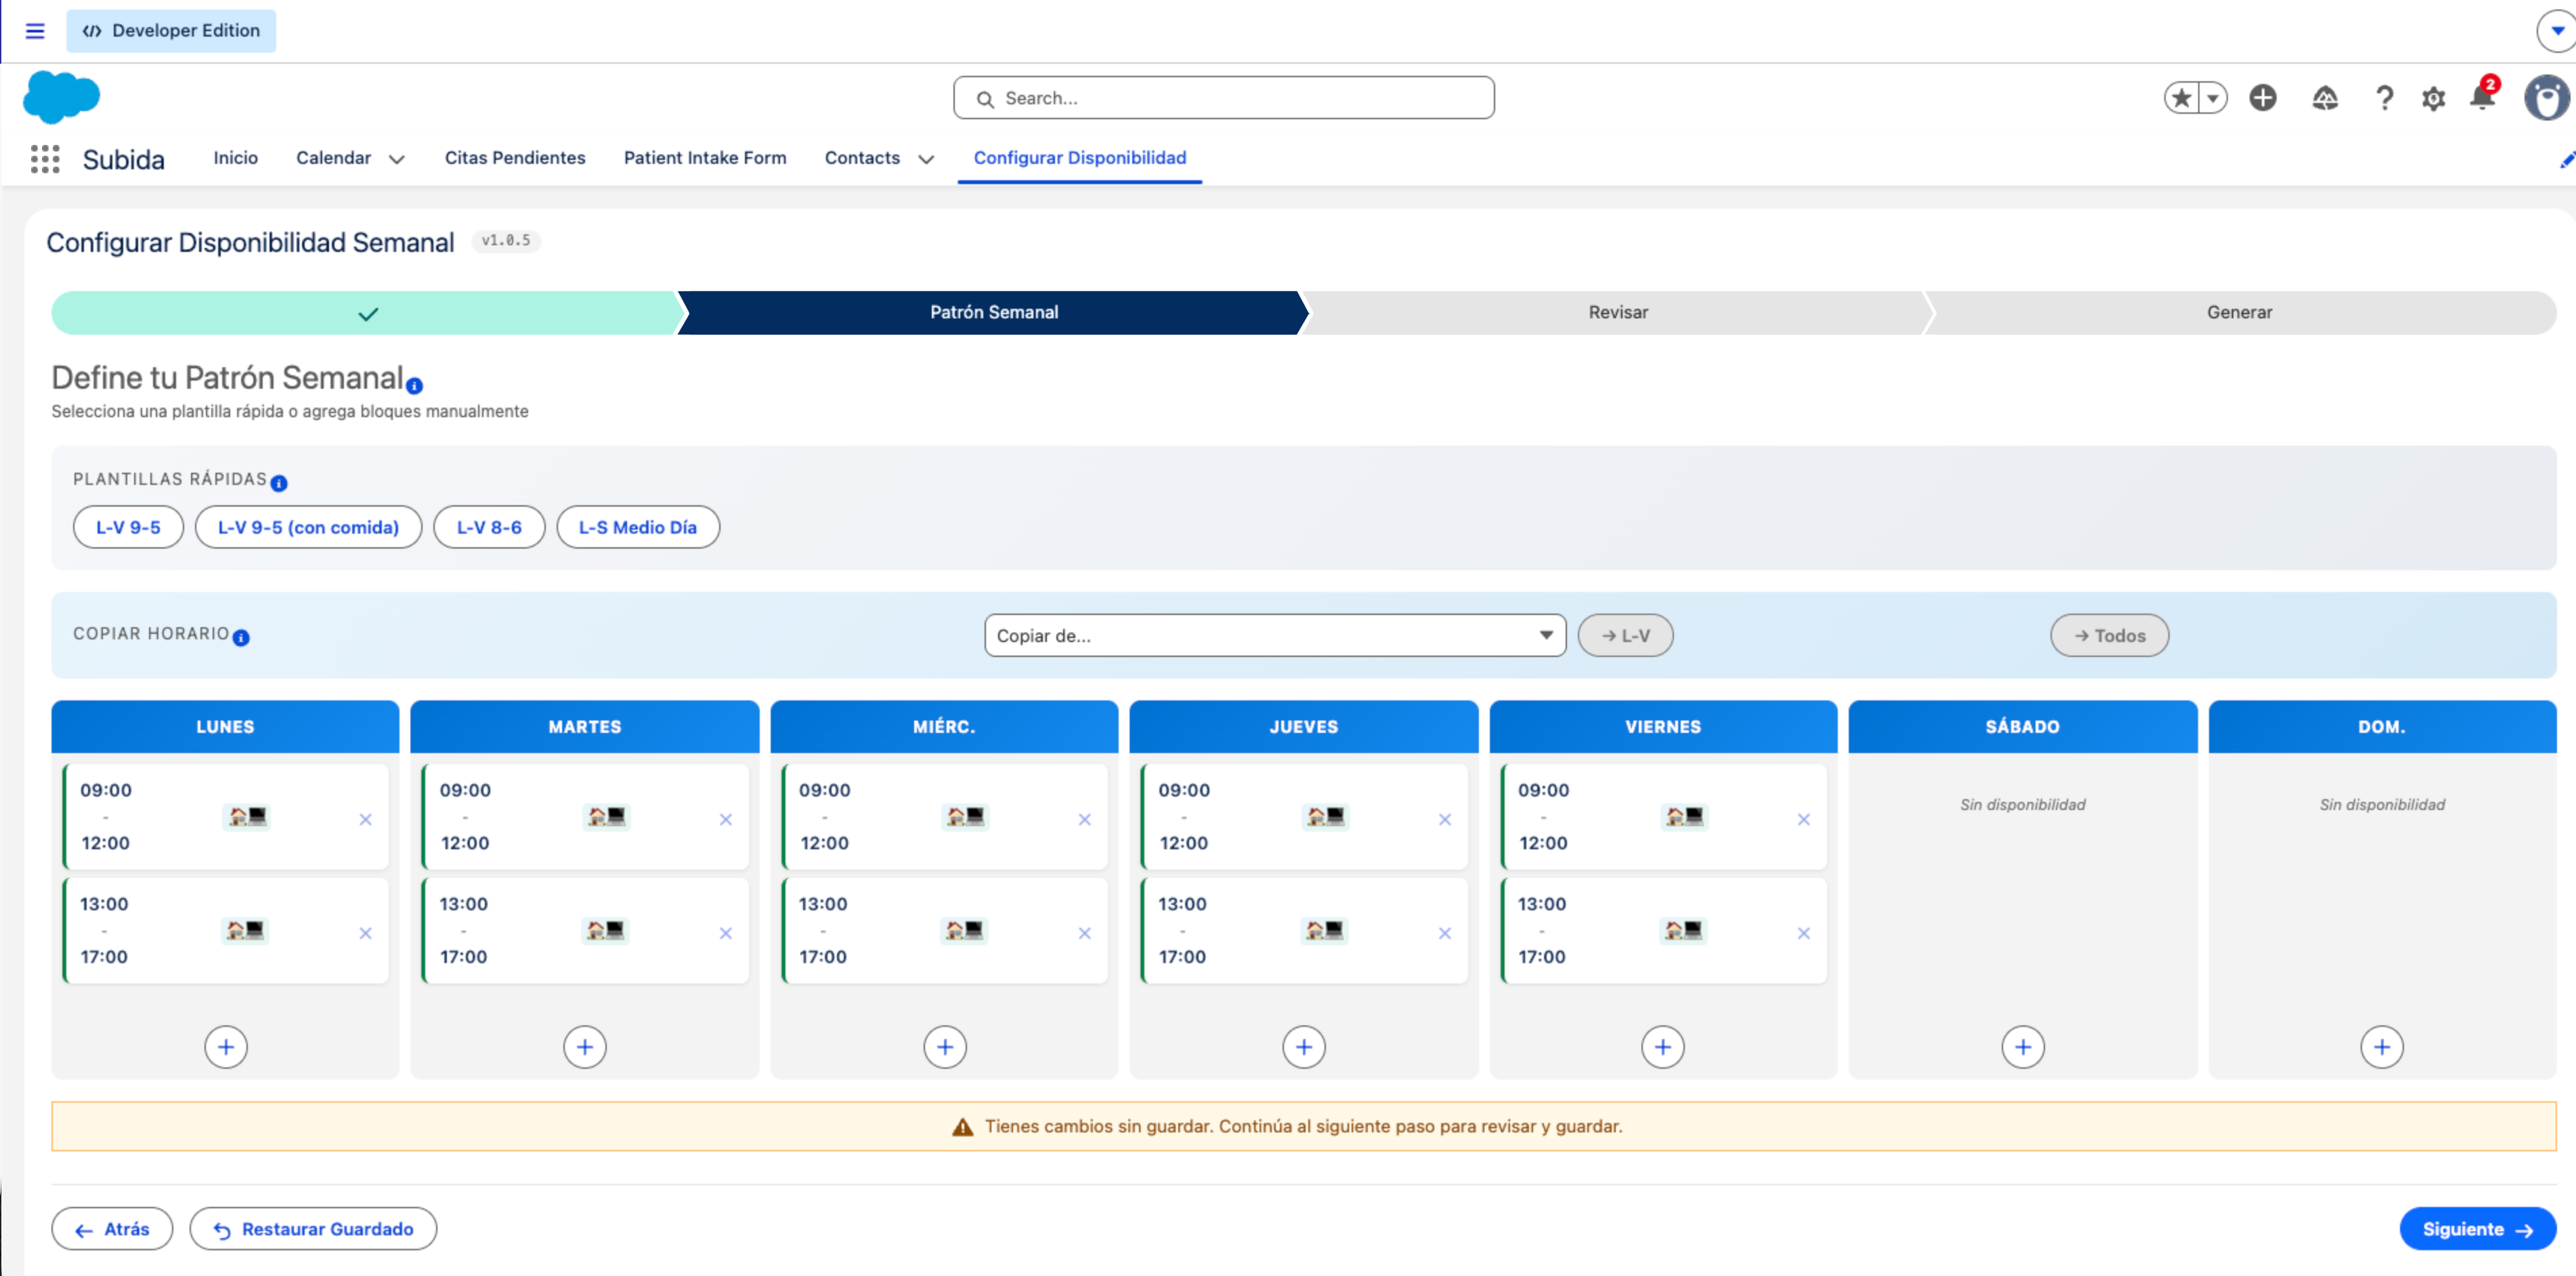Open the App Launcher grid icon
This screenshot has width=2576, height=1276.
tap(45, 159)
